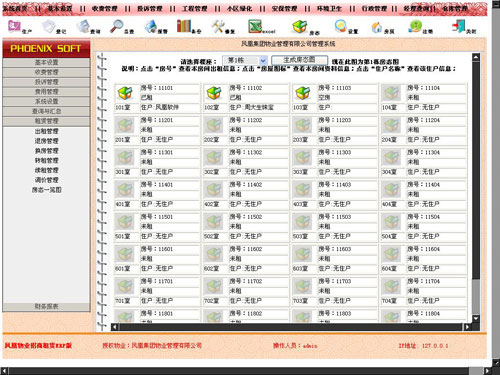Click page bottom scrollbar left arrow
Screen dimensions: 500x375
(4, 371)
